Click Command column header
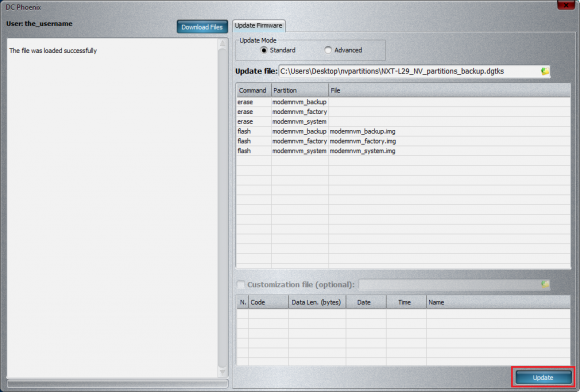This screenshot has height=392, width=580. coord(253,90)
